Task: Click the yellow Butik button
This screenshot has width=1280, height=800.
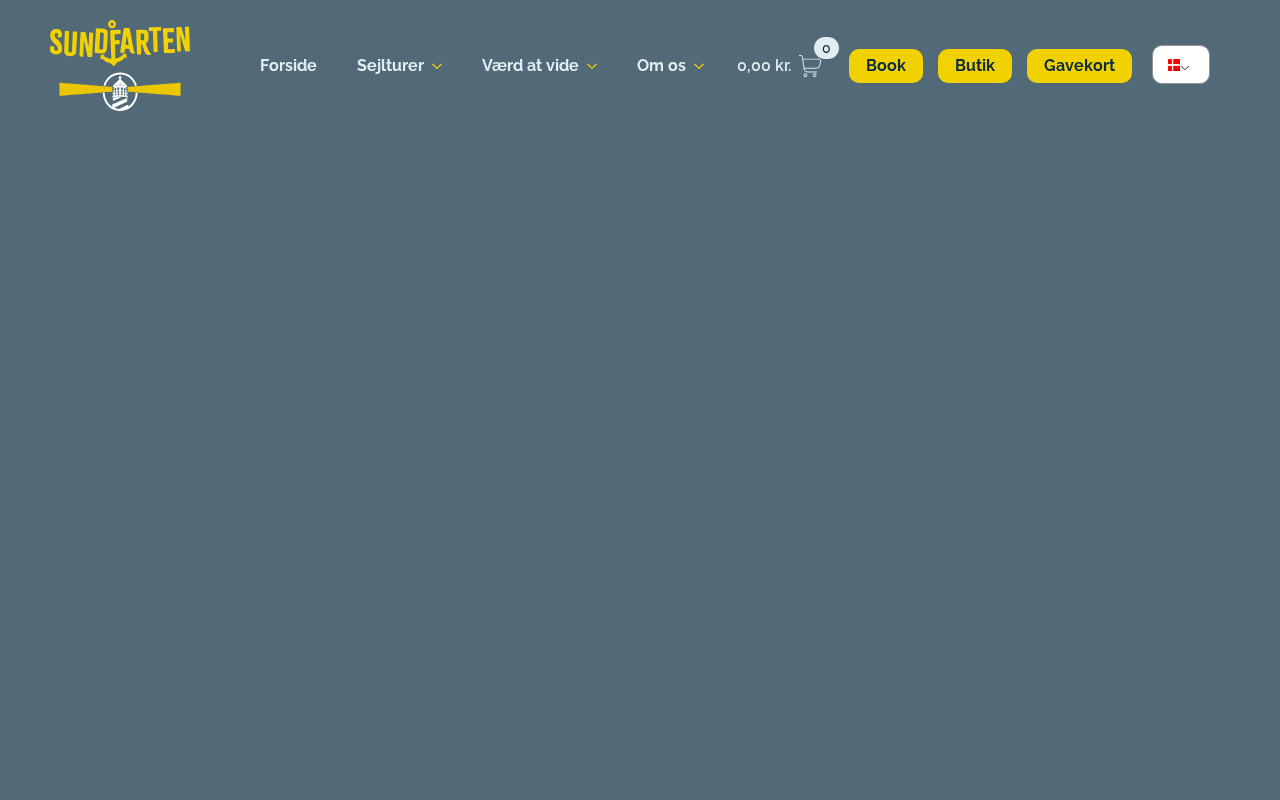Action: click(x=975, y=66)
